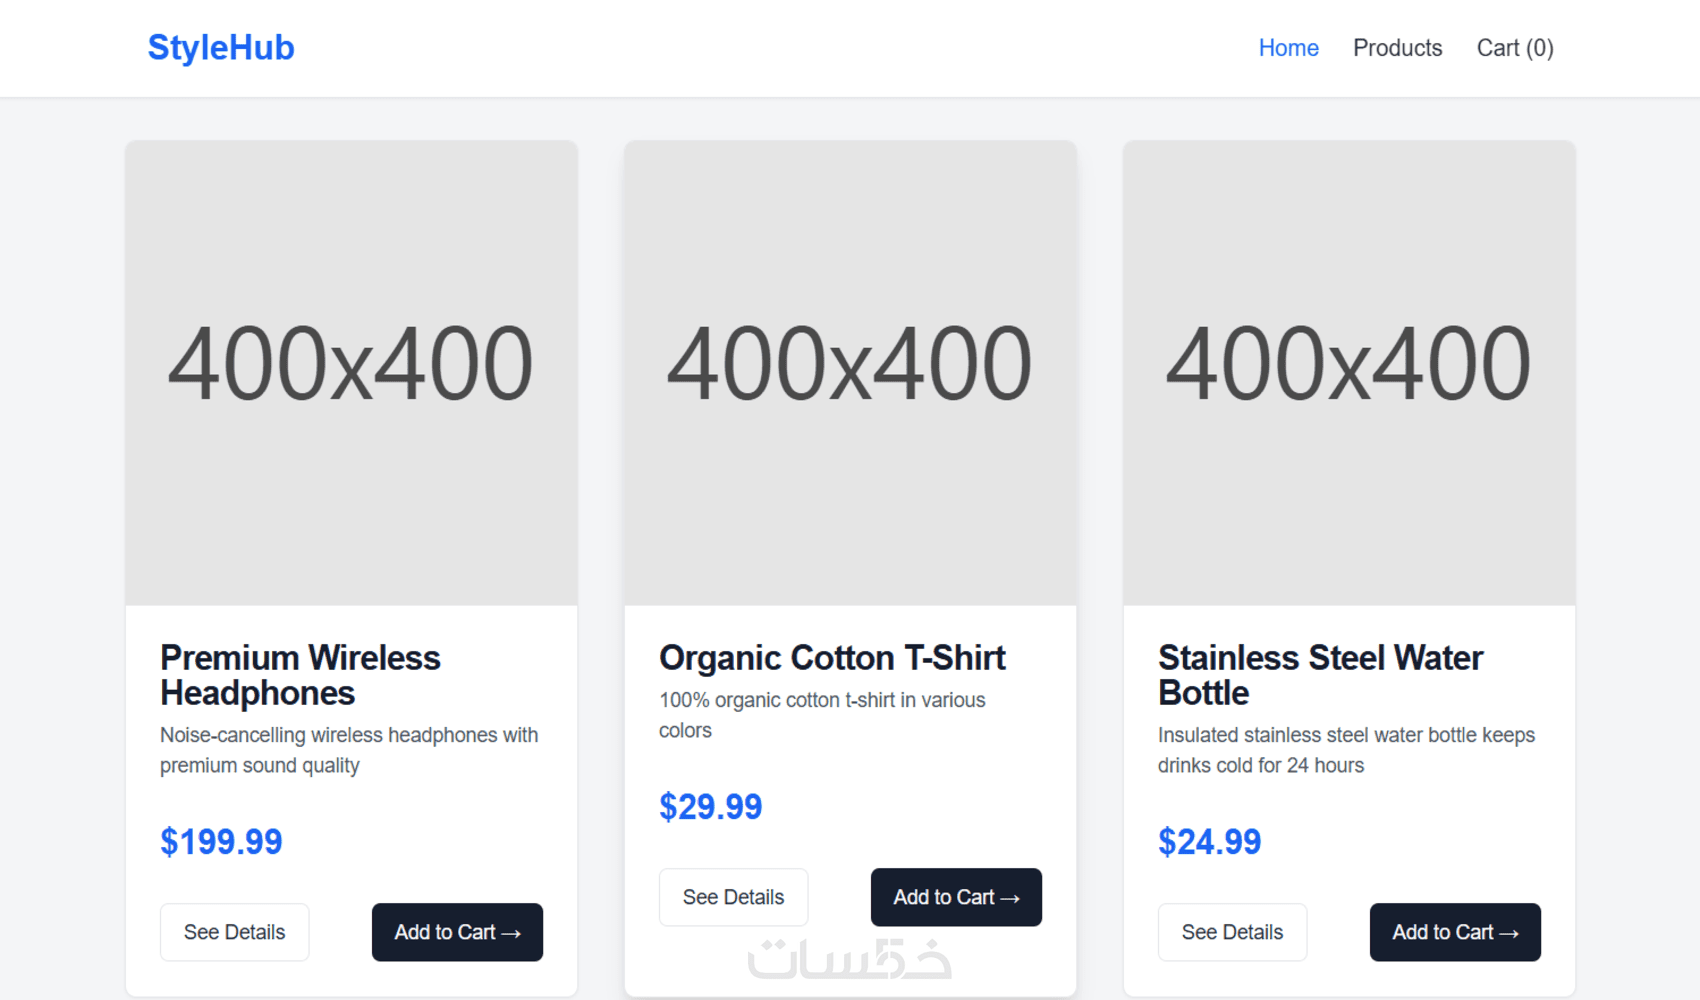Click the StyleHub logo
The height and width of the screenshot is (1000, 1700).
[x=221, y=48]
